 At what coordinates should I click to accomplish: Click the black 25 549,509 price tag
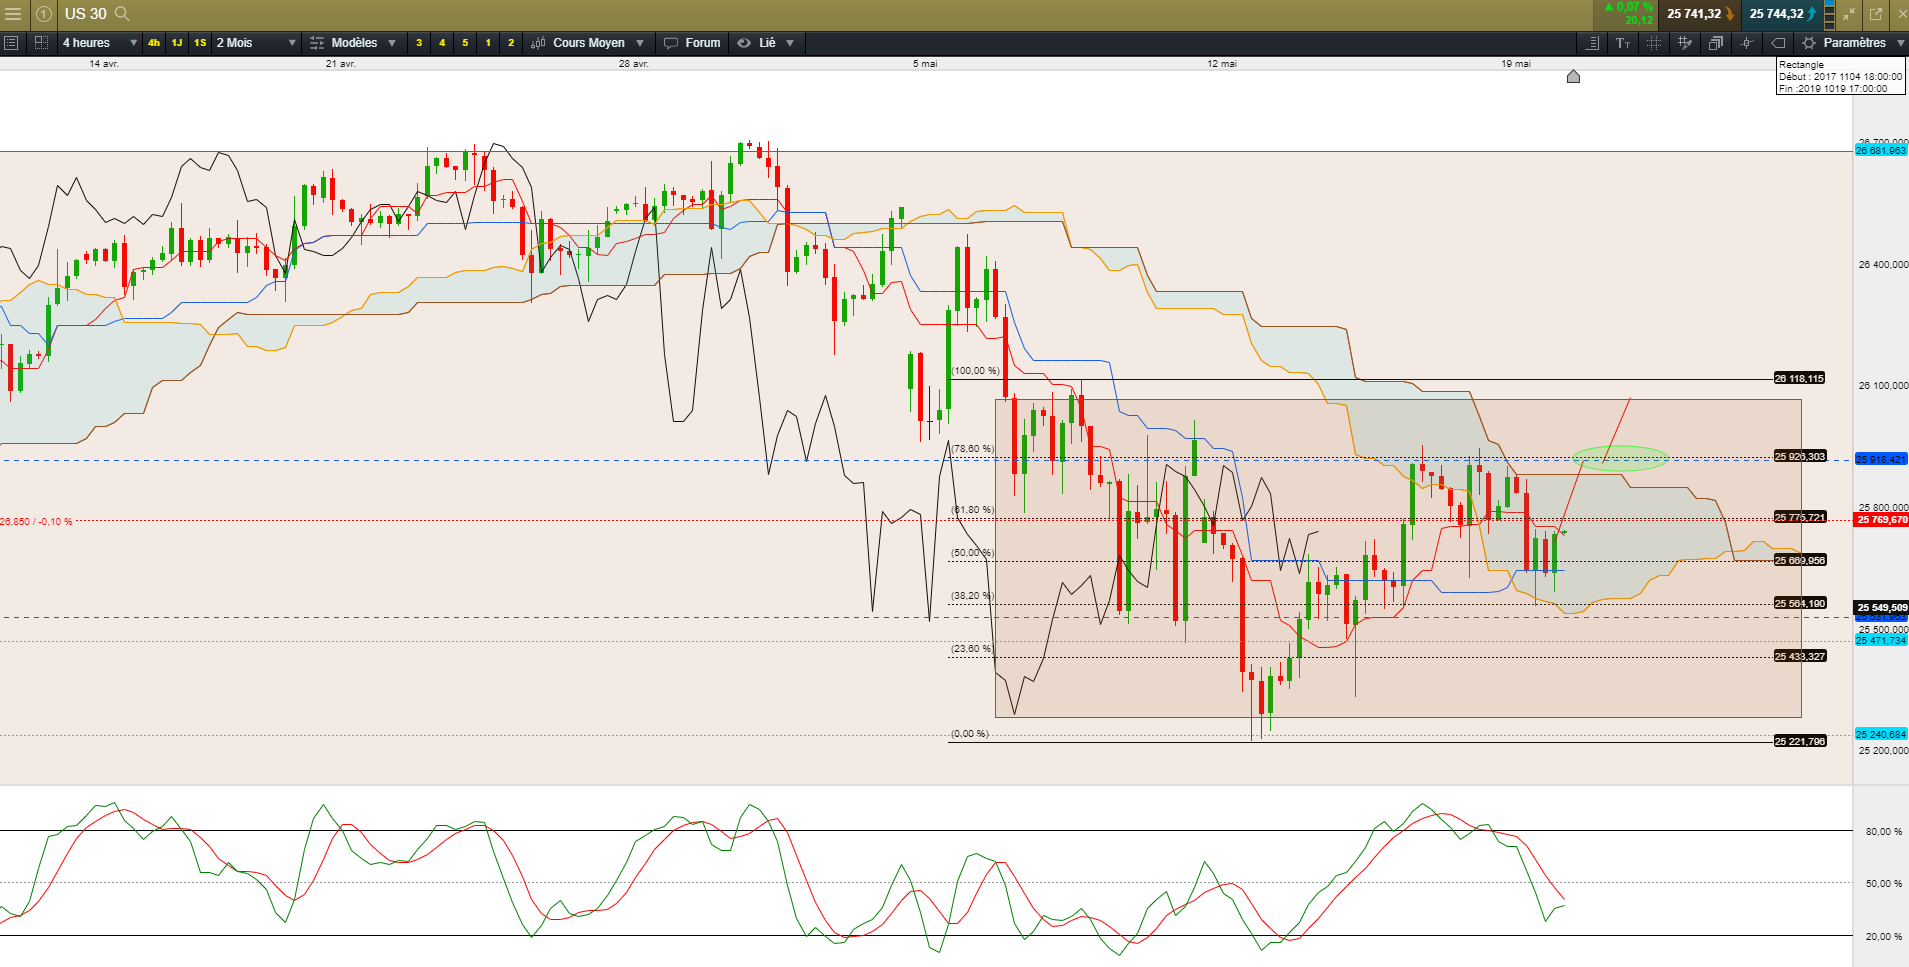tap(1881, 608)
